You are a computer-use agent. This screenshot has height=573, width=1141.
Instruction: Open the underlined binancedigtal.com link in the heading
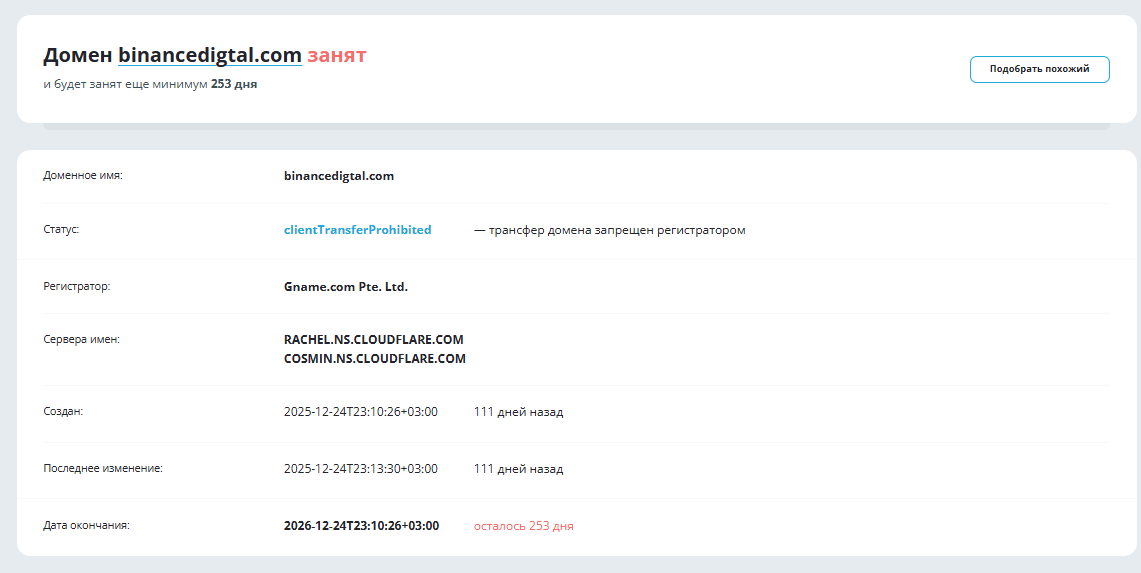pos(210,55)
